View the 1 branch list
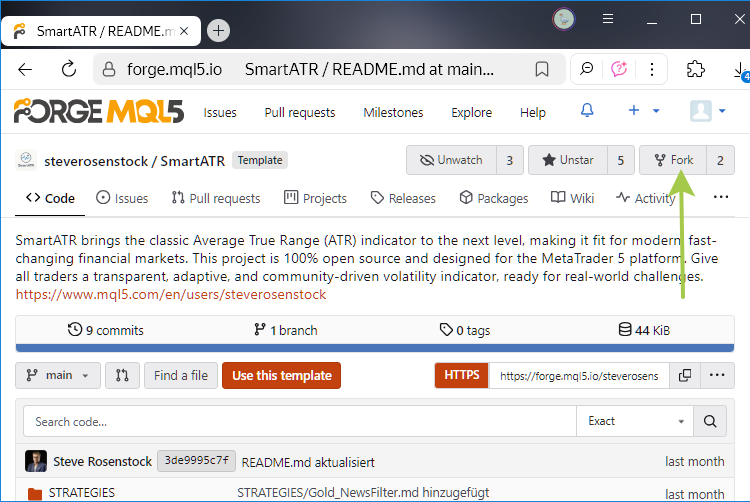 coord(286,330)
